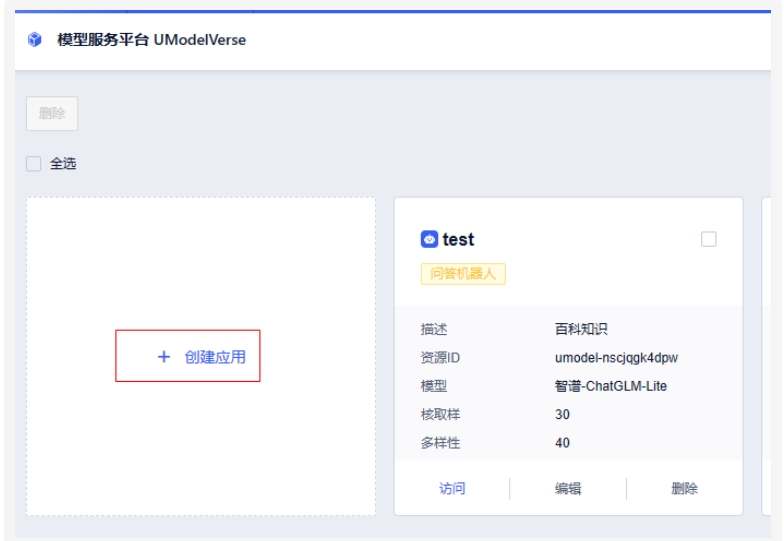Click the 描述 field label

pos(434,329)
